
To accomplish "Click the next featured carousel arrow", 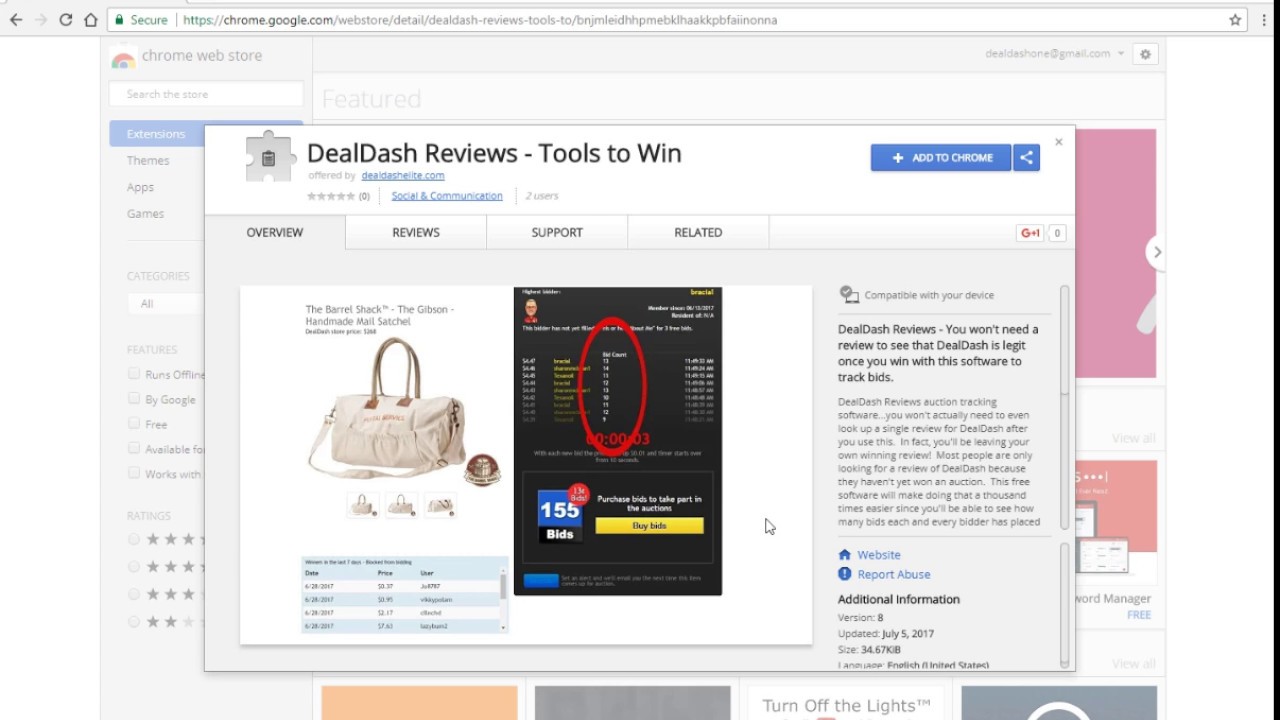I will tap(1157, 252).
